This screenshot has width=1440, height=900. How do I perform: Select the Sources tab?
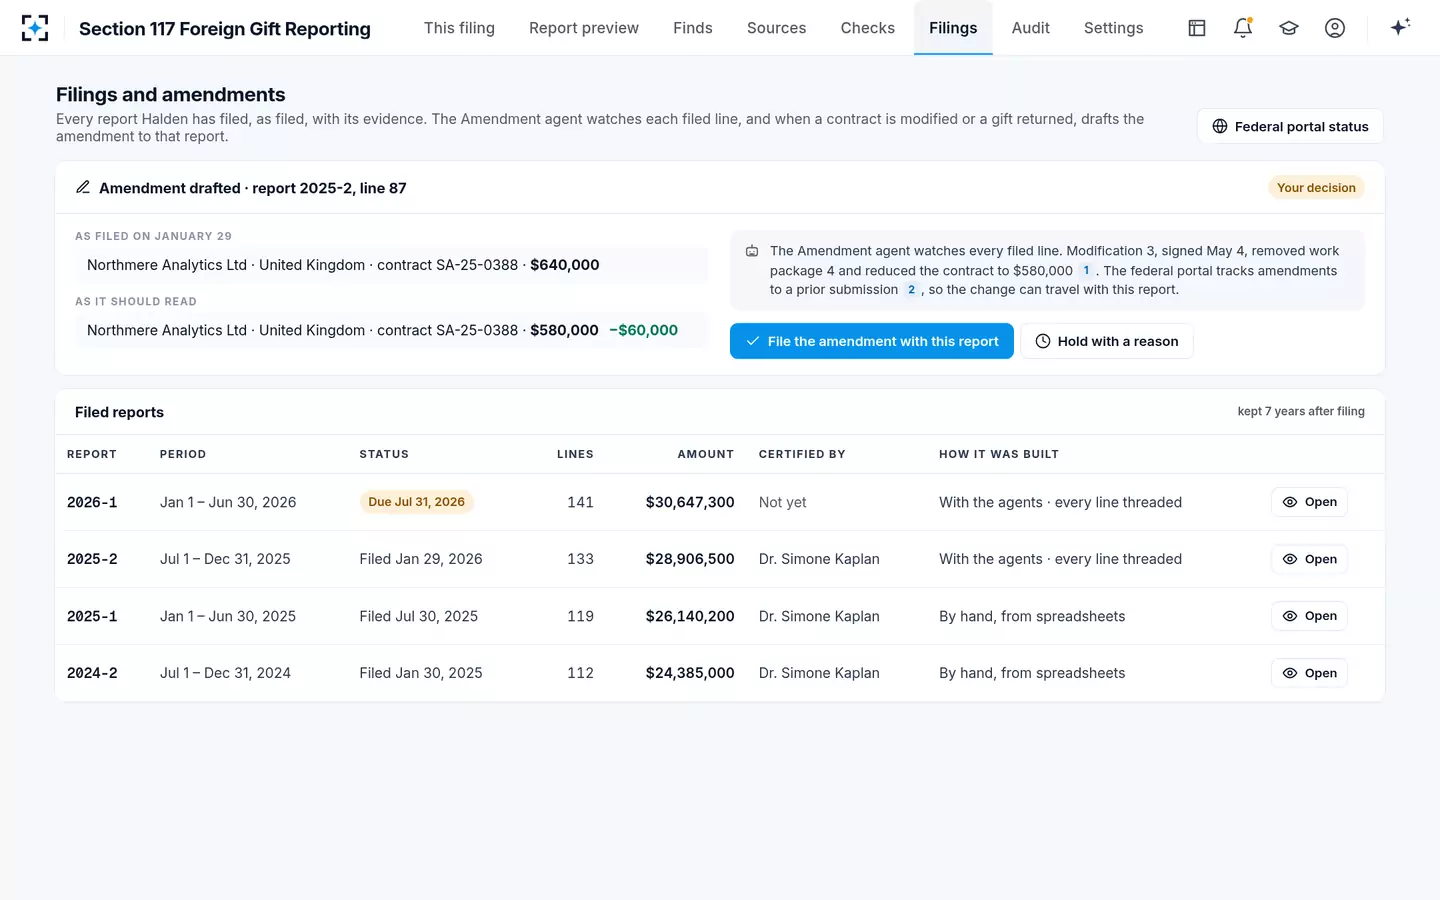pos(776,28)
